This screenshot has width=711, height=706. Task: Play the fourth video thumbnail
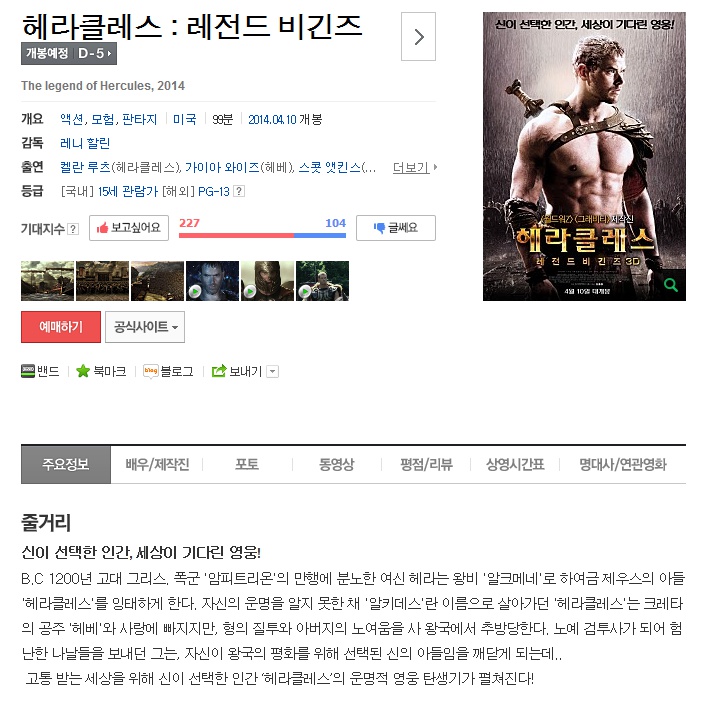212,281
